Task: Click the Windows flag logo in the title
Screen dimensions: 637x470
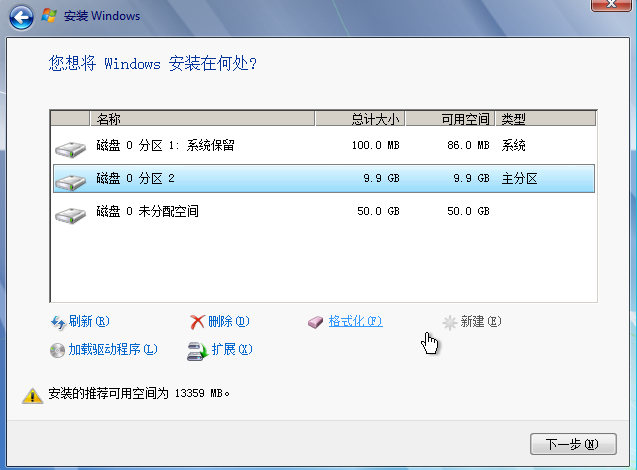Action: coord(50,16)
